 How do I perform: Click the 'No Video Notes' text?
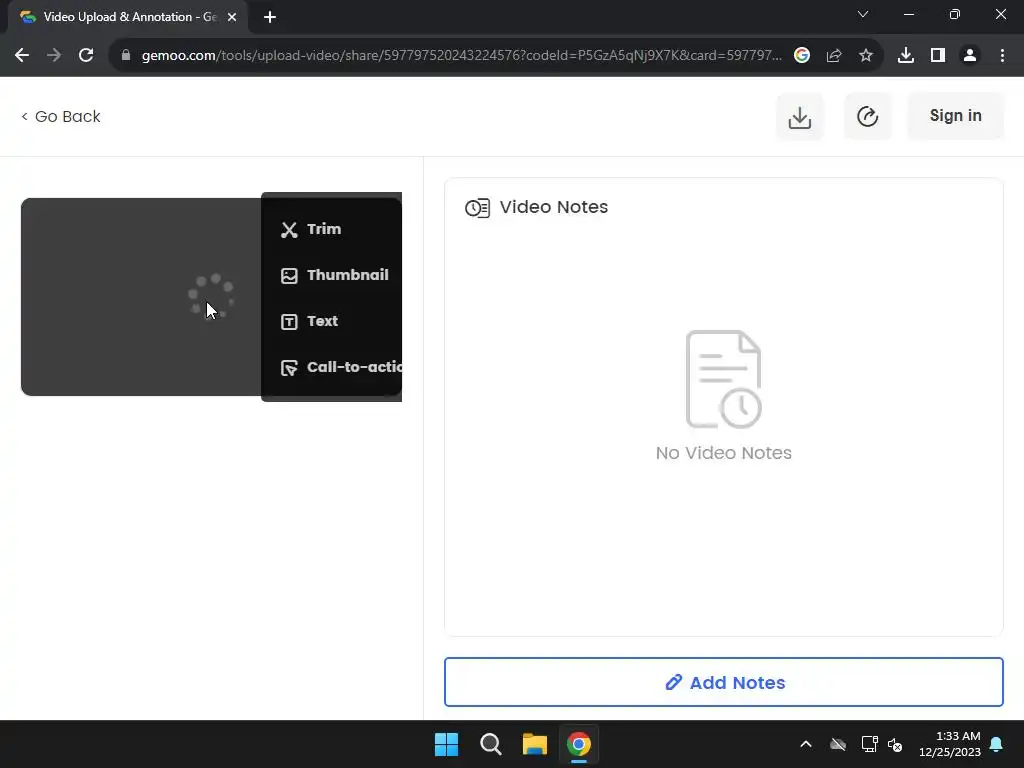point(724,453)
